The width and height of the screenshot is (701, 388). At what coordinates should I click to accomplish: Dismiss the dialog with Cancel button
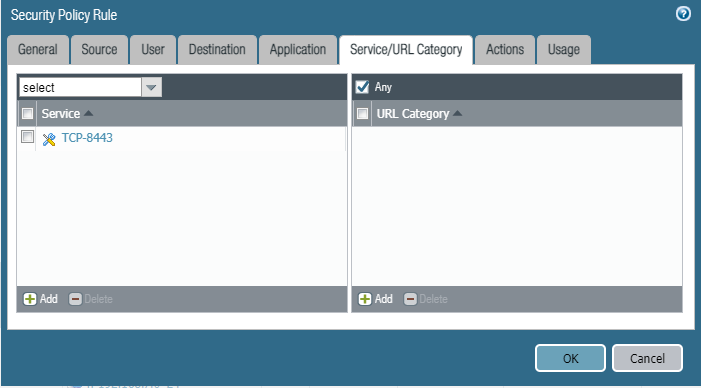(647, 358)
